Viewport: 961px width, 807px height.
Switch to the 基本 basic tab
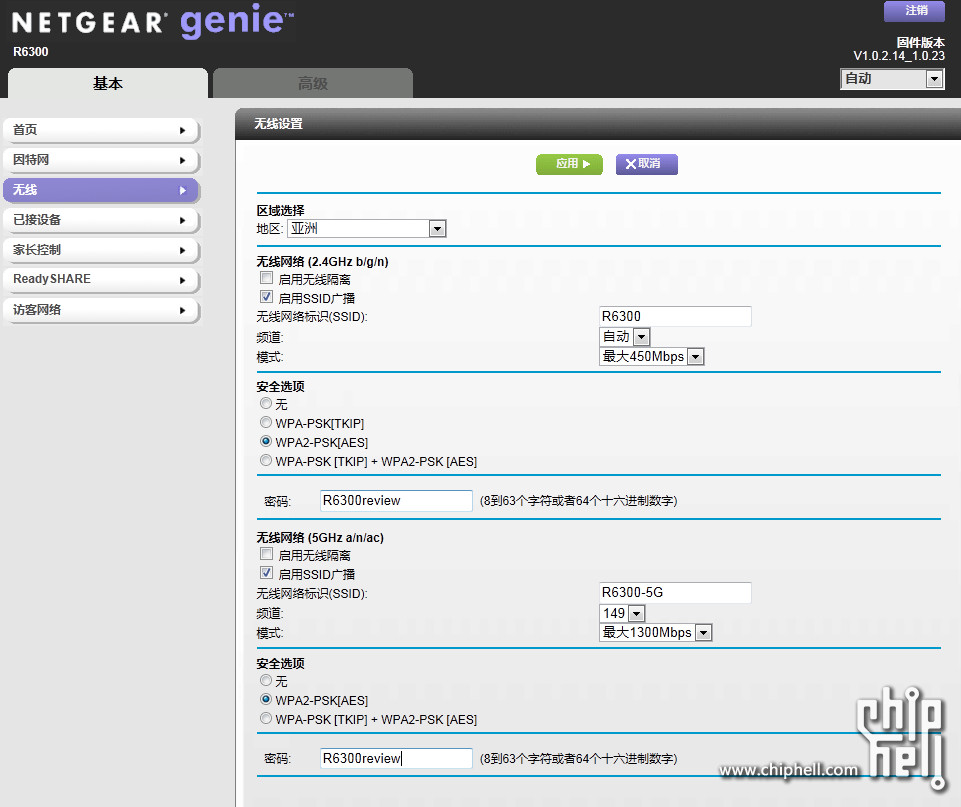click(x=108, y=83)
